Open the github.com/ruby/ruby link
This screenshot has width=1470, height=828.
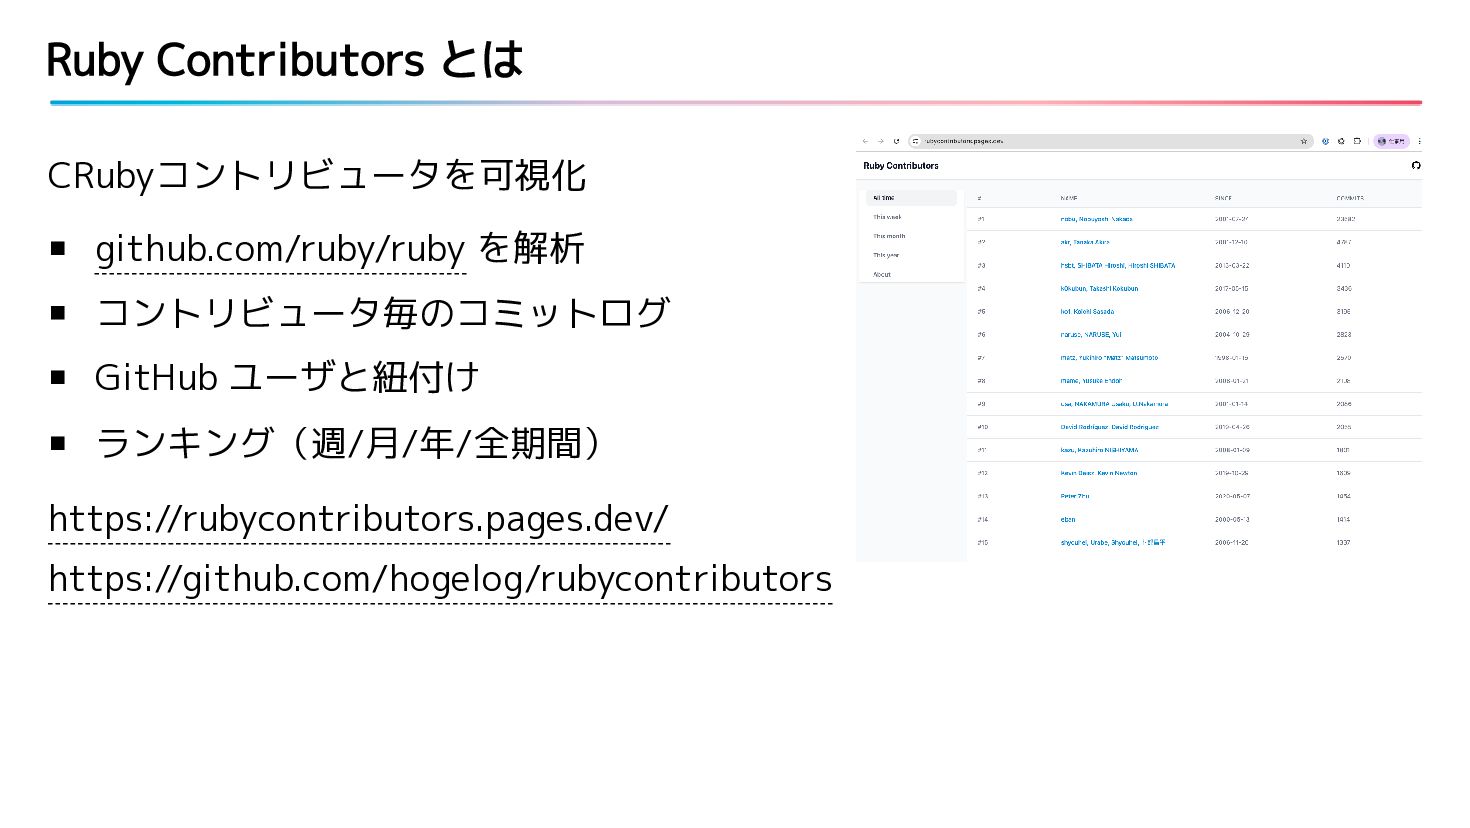coord(280,248)
